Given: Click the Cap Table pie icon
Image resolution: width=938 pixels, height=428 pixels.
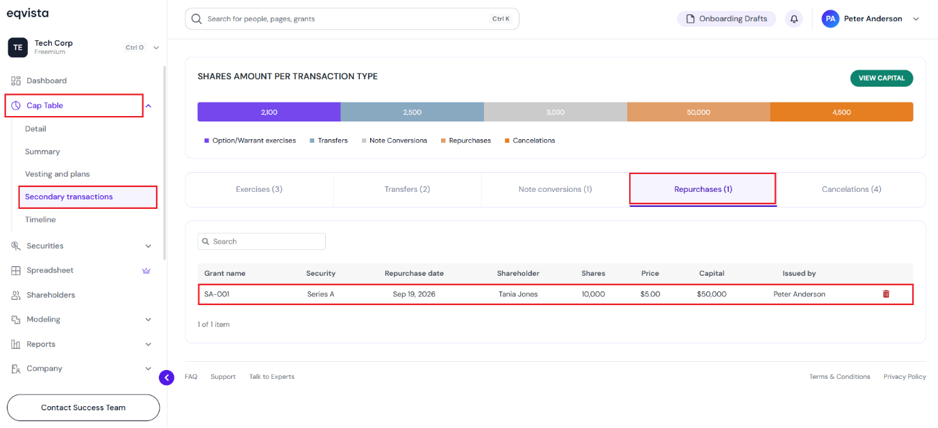Looking at the screenshot, I should coord(16,105).
